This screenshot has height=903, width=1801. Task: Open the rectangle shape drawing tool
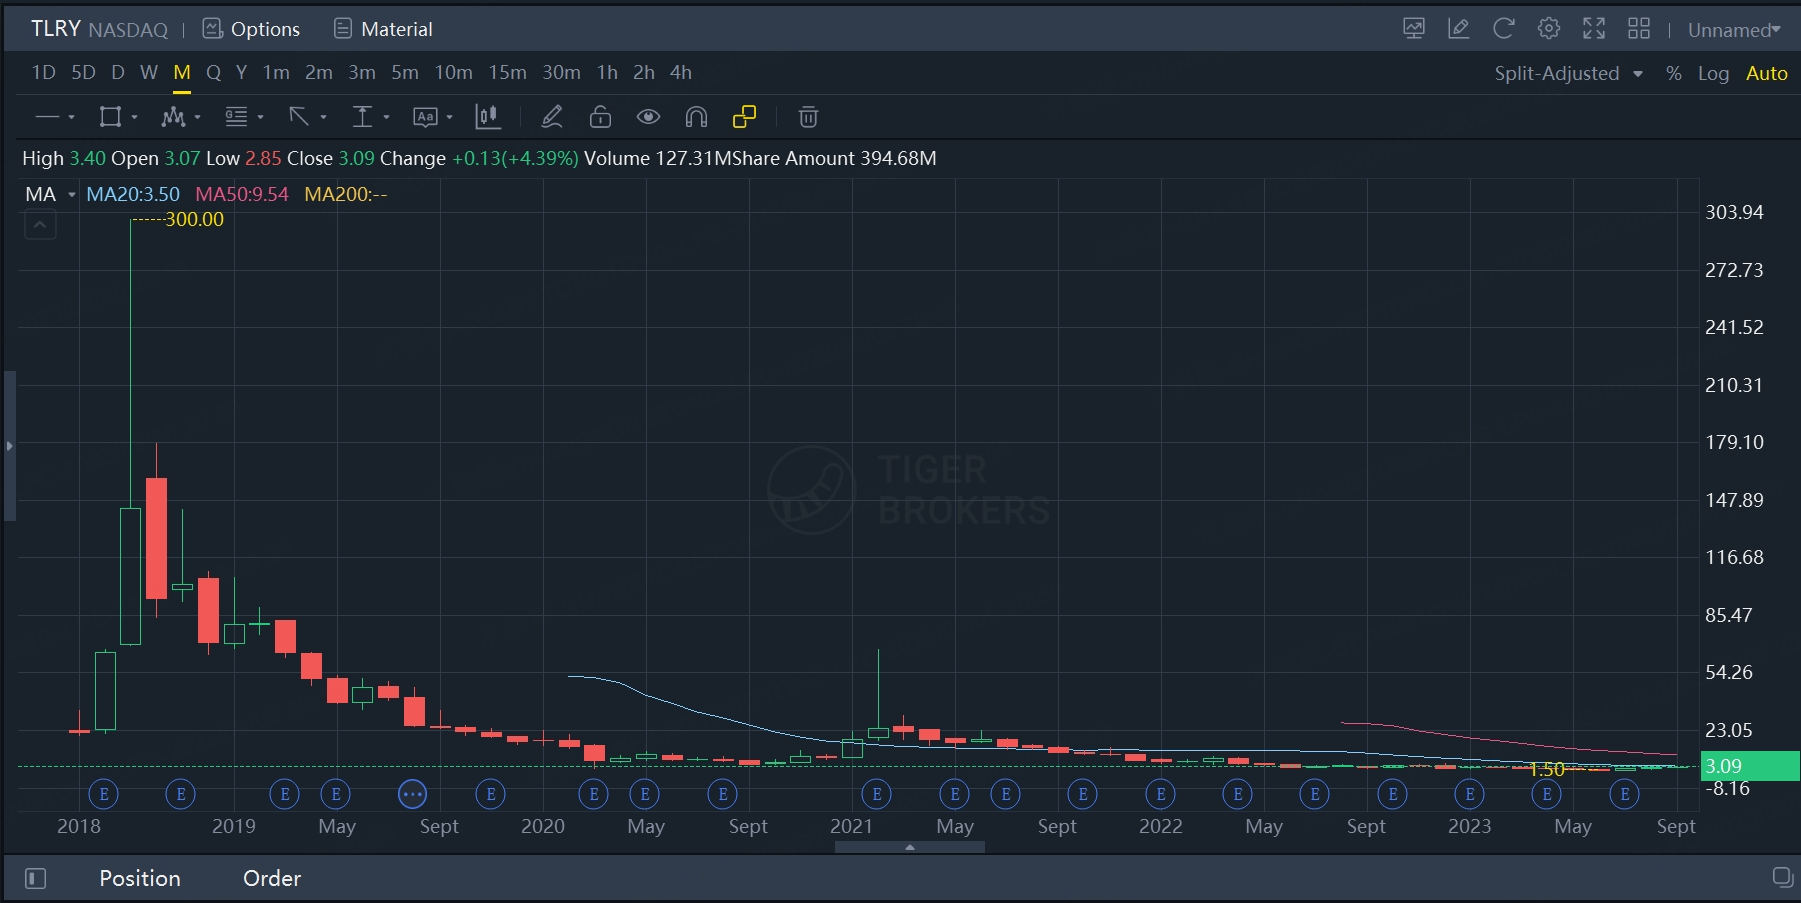(110, 117)
